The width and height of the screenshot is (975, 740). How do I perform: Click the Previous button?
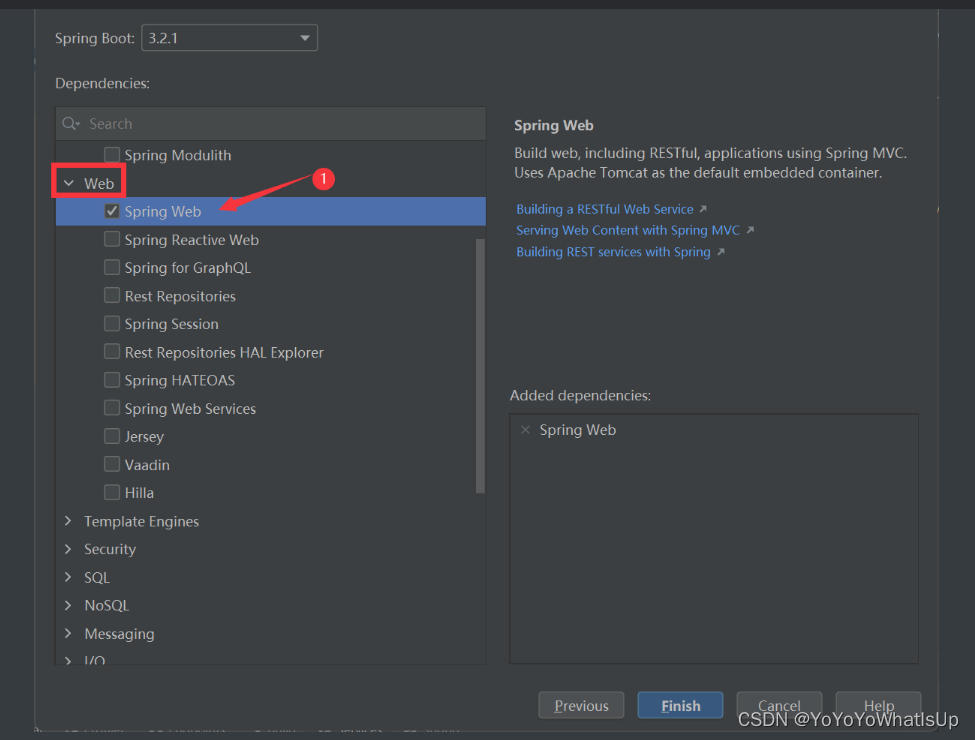click(x=581, y=705)
